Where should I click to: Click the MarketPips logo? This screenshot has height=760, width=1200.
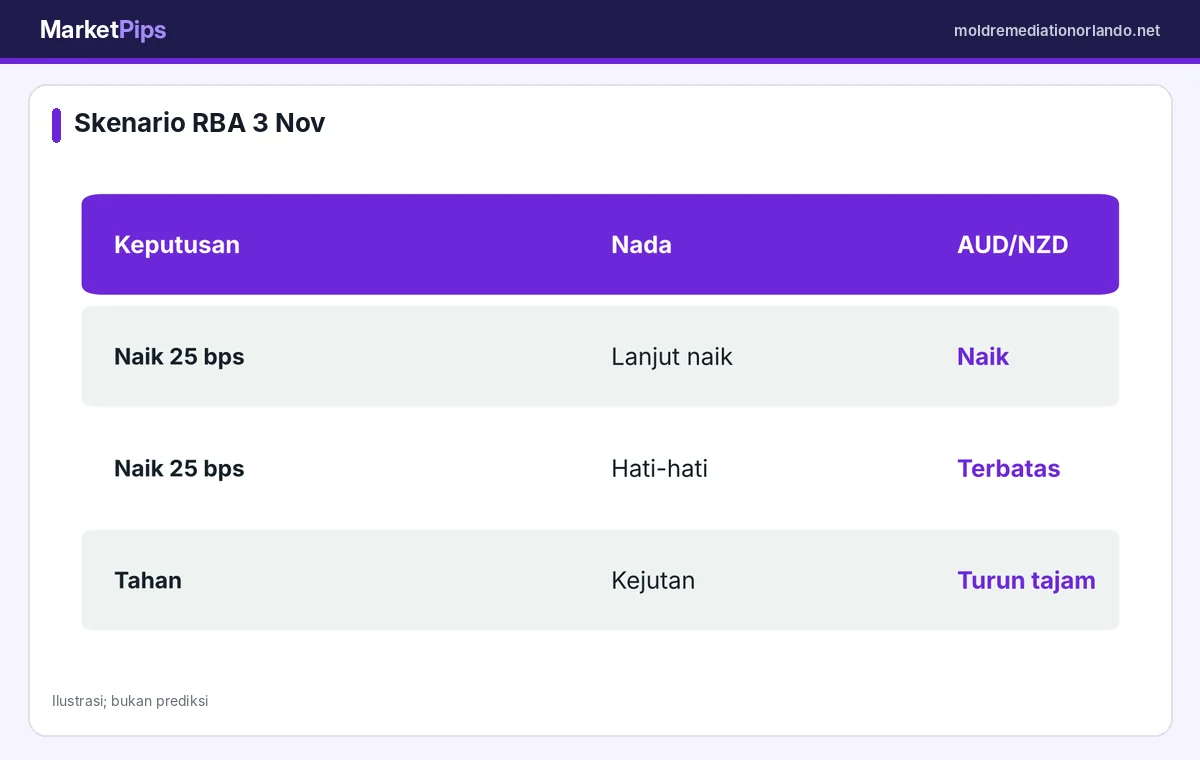(x=103, y=30)
